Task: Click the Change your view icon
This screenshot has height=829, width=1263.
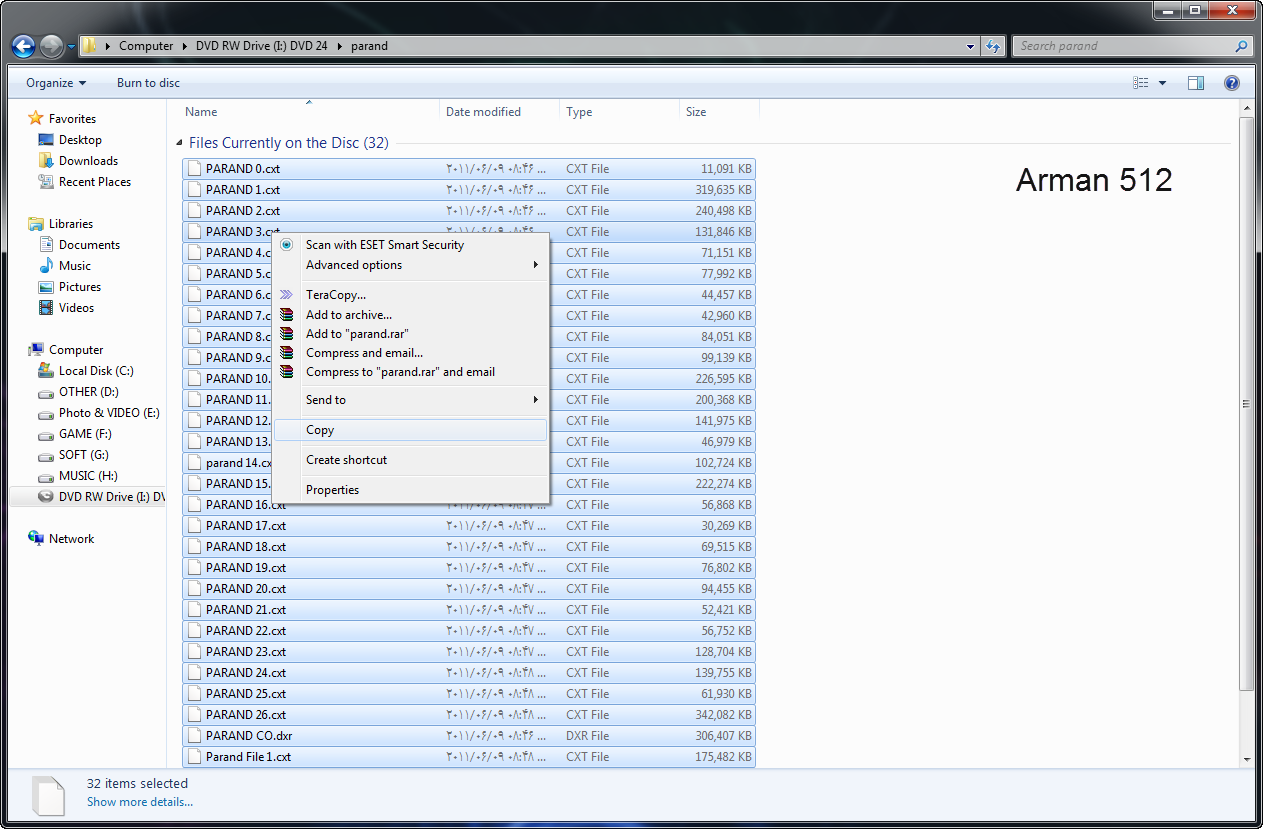Action: pyautogui.click(x=1141, y=83)
